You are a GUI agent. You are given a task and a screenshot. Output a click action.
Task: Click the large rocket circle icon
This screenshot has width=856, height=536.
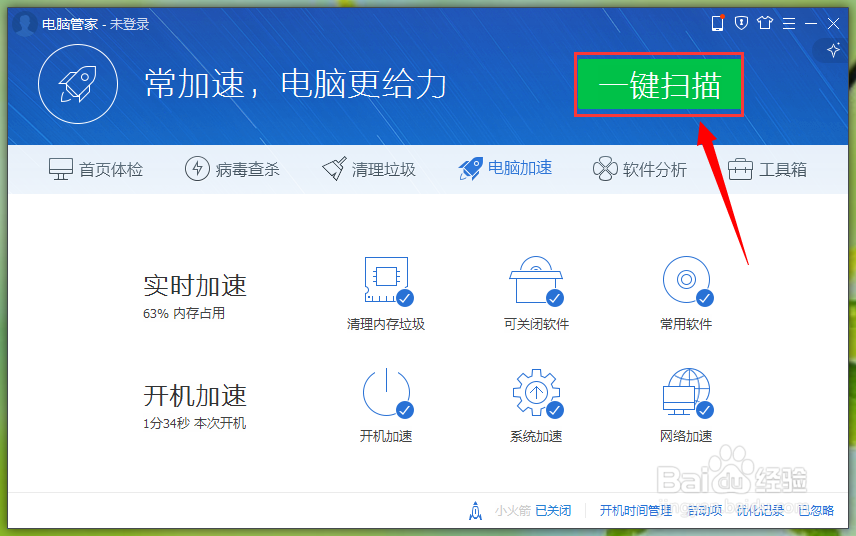point(78,84)
